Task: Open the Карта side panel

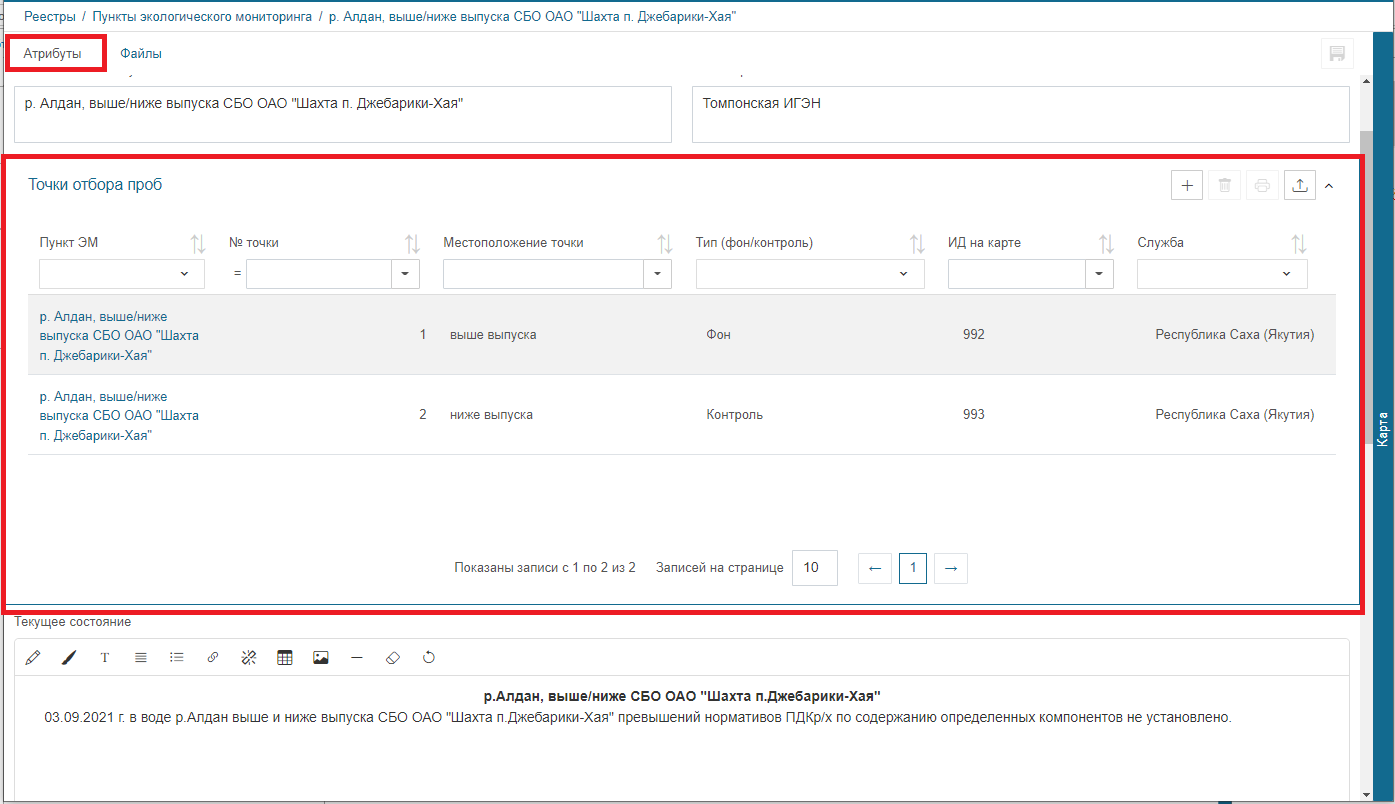Action: click(1383, 428)
